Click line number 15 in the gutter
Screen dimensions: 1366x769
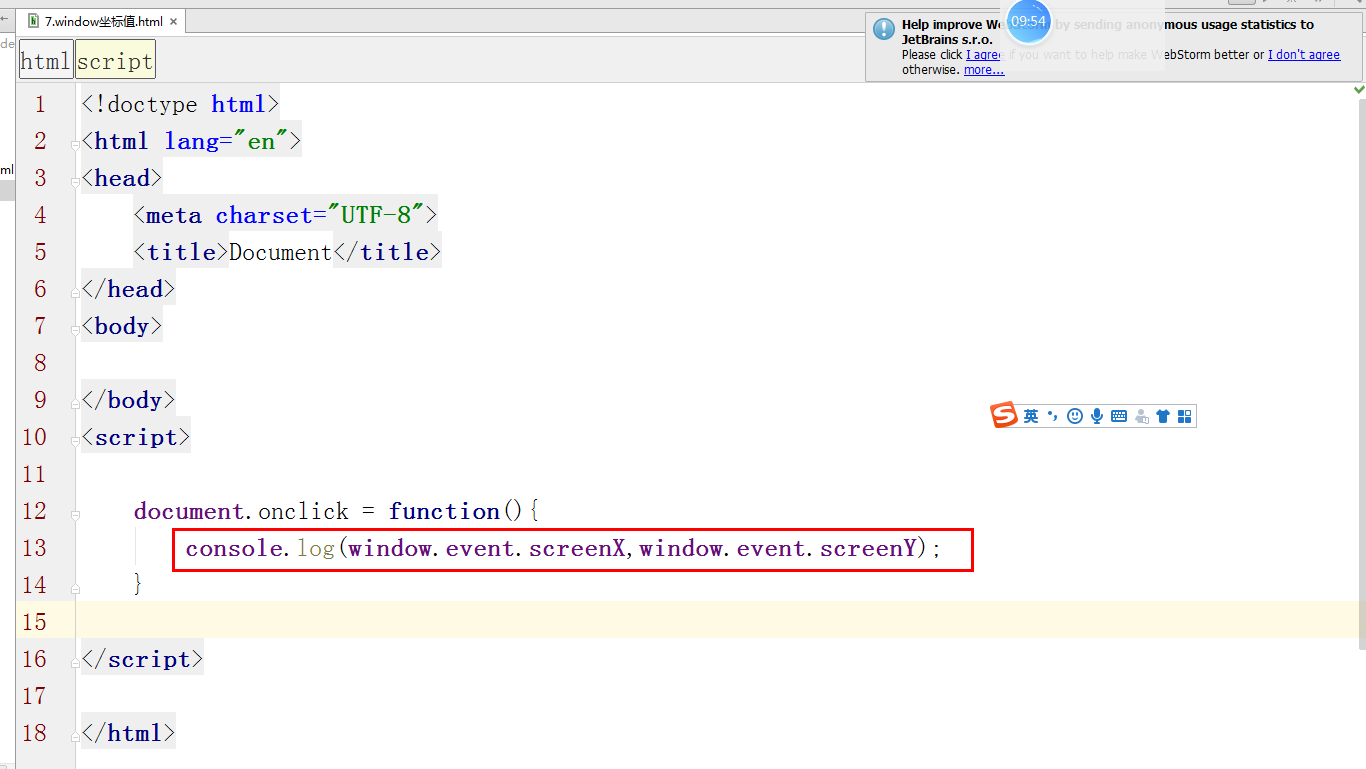(x=34, y=622)
